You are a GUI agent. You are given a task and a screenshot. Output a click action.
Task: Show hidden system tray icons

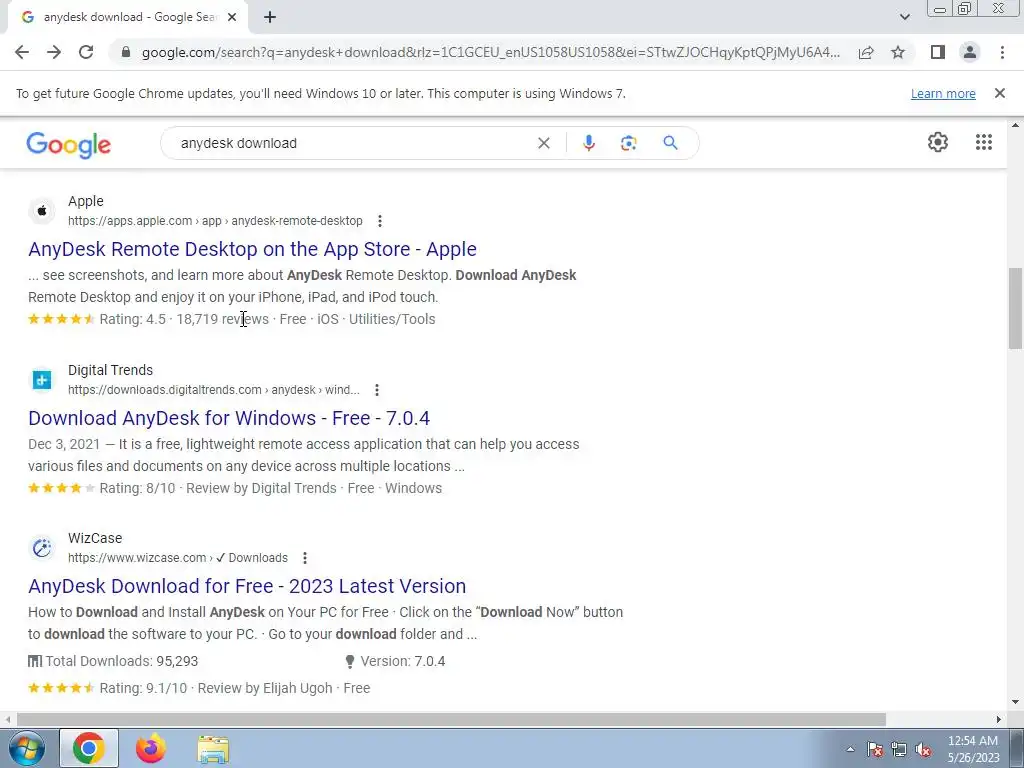point(850,749)
